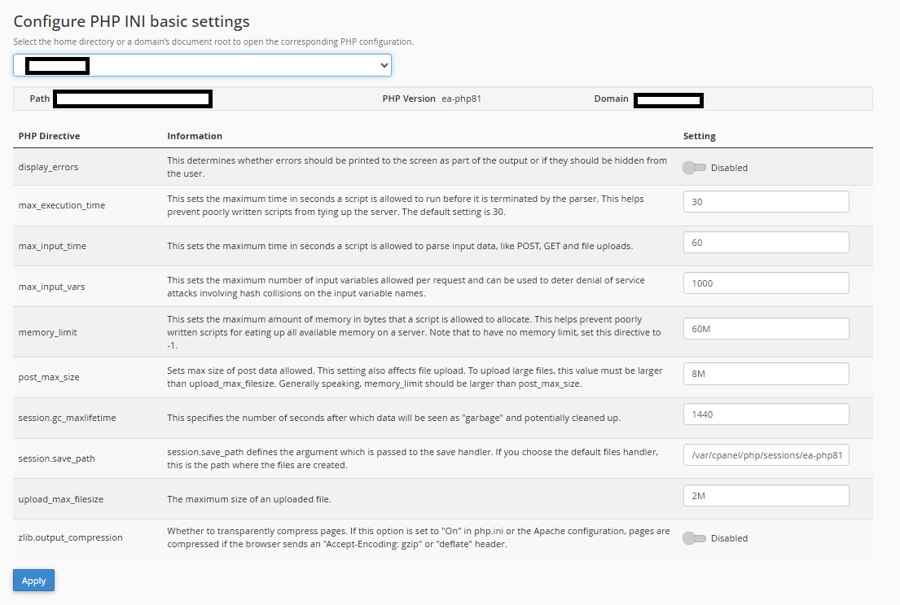Click the max_execution_time input field
Image resolution: width=900 pixels, height=605 pixels.
[x=766, y=202]
